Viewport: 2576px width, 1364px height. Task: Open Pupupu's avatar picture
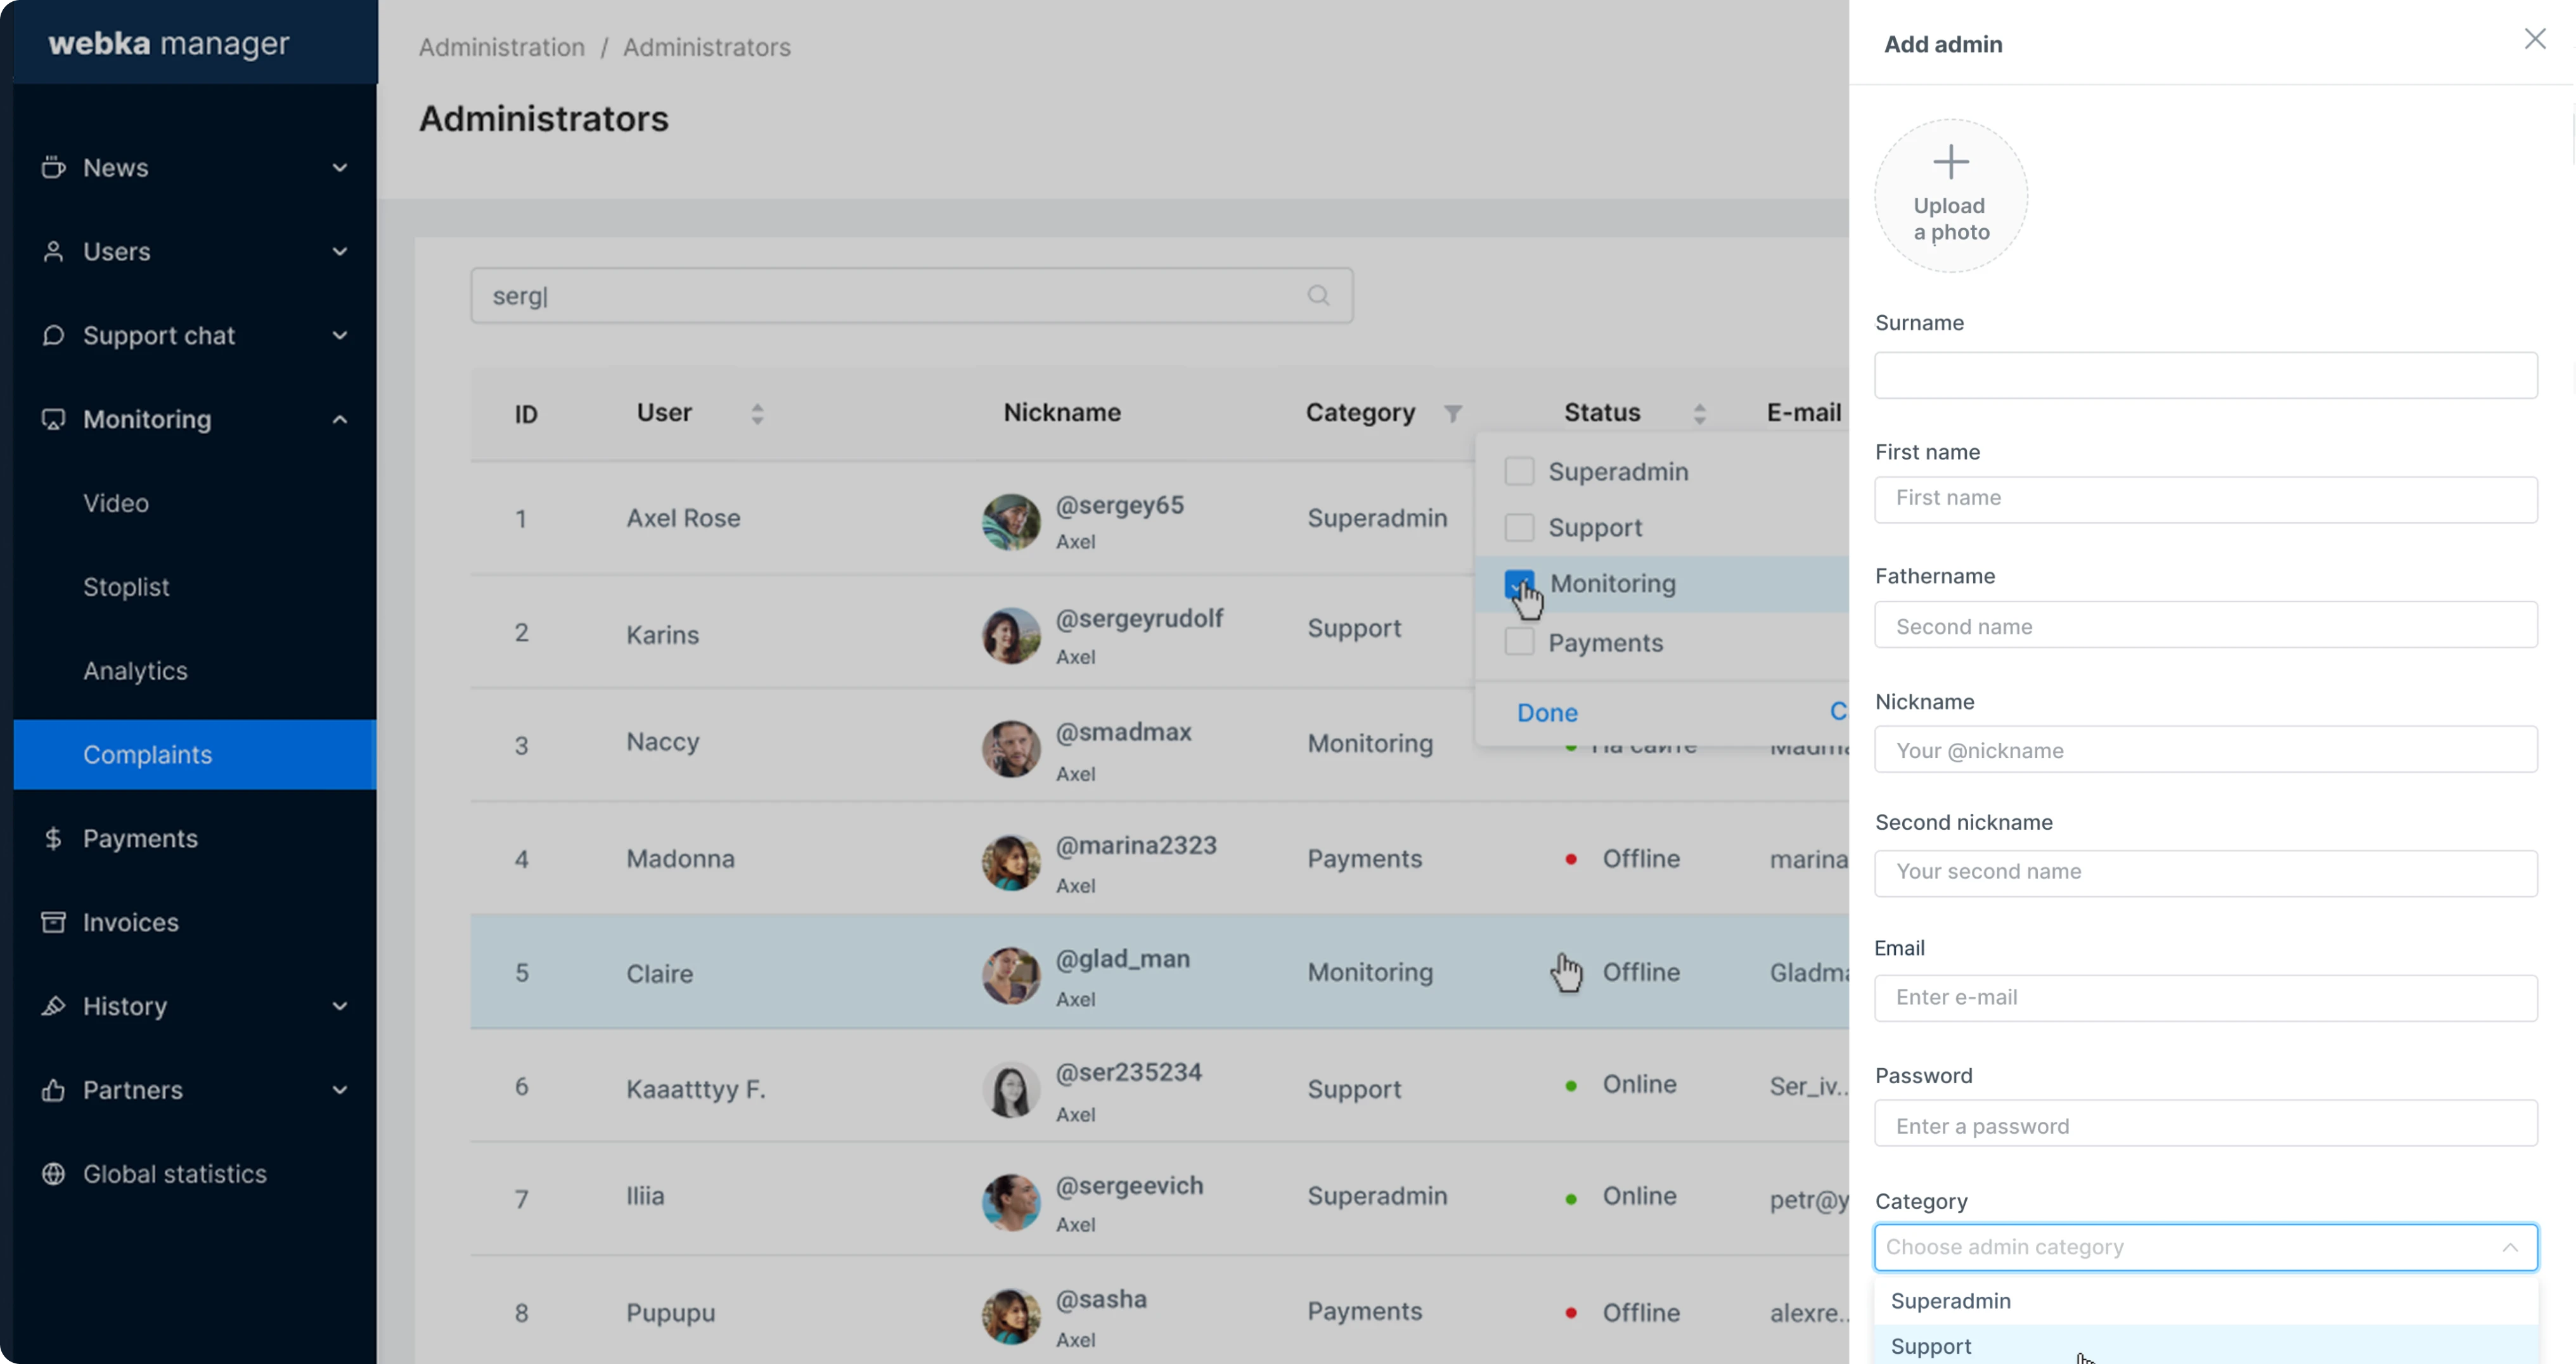1011,1316
